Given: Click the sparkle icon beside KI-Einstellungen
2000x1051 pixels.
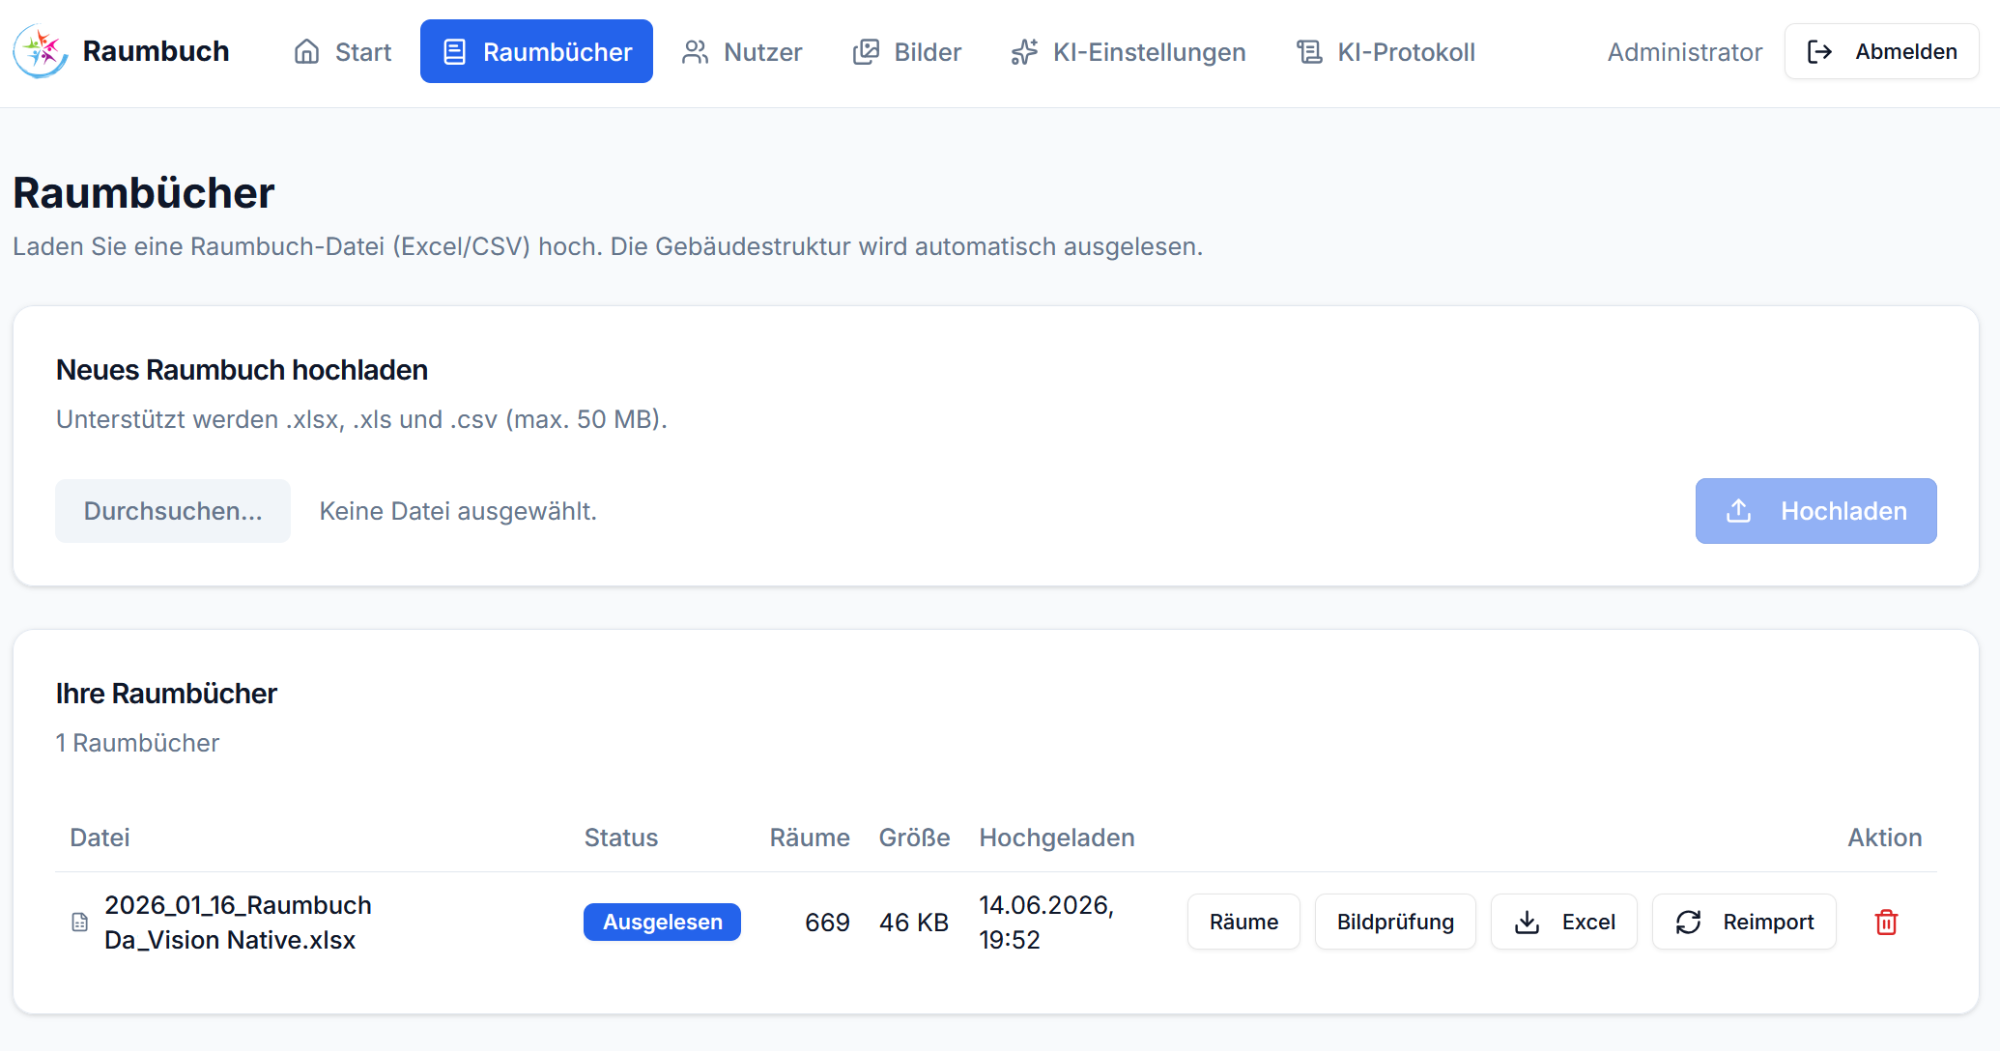Looking at the screenshot, I should tap(1024, 52).
